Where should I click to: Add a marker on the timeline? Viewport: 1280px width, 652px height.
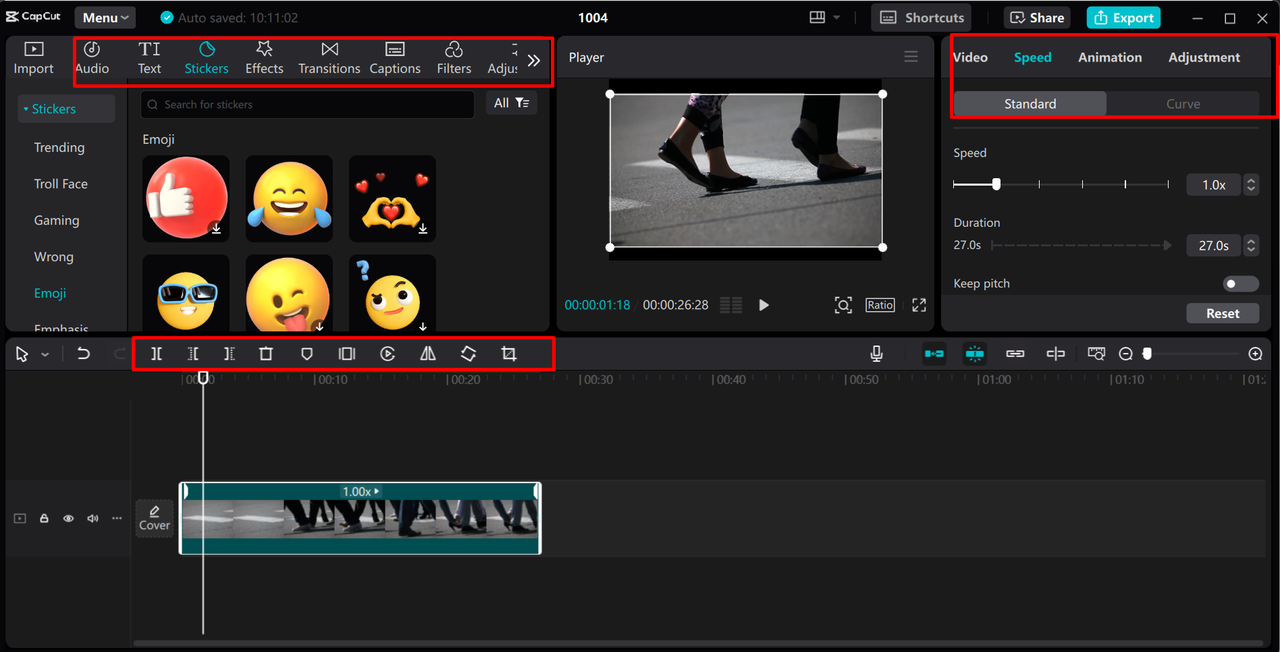307,354
